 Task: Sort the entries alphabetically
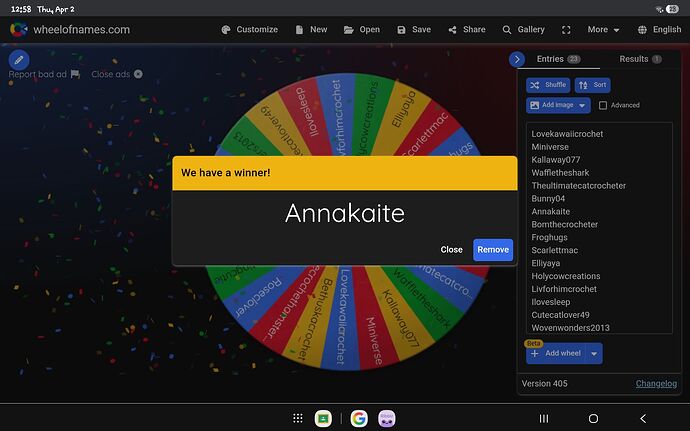(592, 85)
